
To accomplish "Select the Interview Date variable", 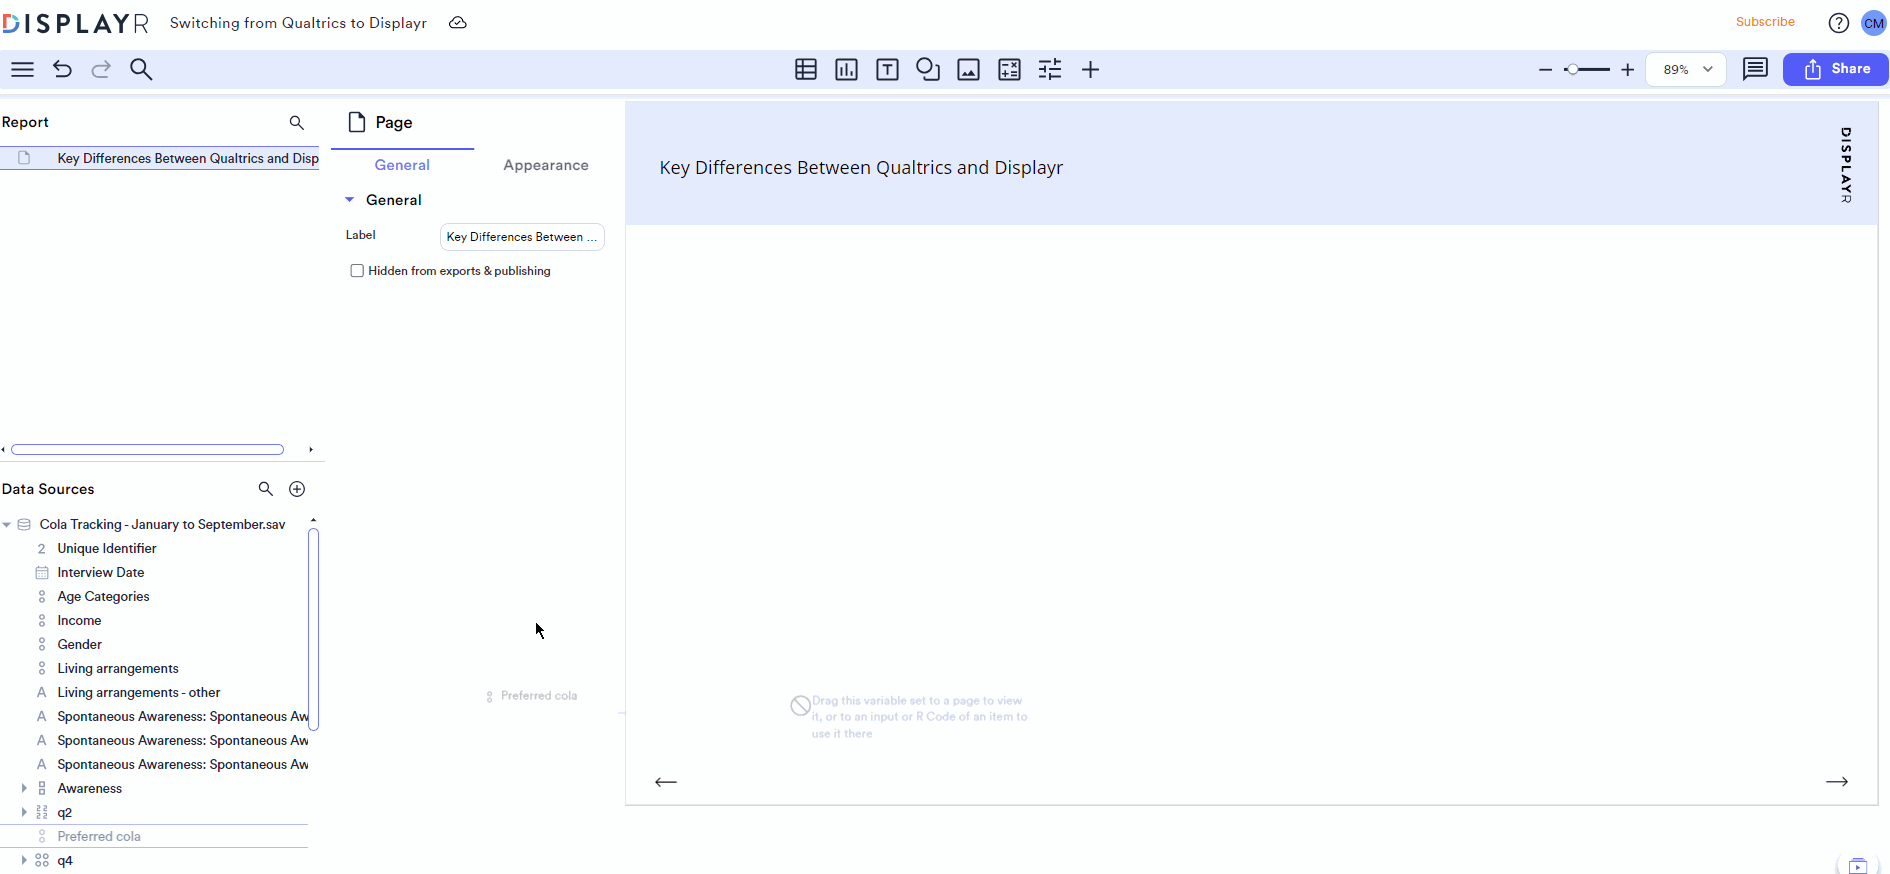I will 101,572.
